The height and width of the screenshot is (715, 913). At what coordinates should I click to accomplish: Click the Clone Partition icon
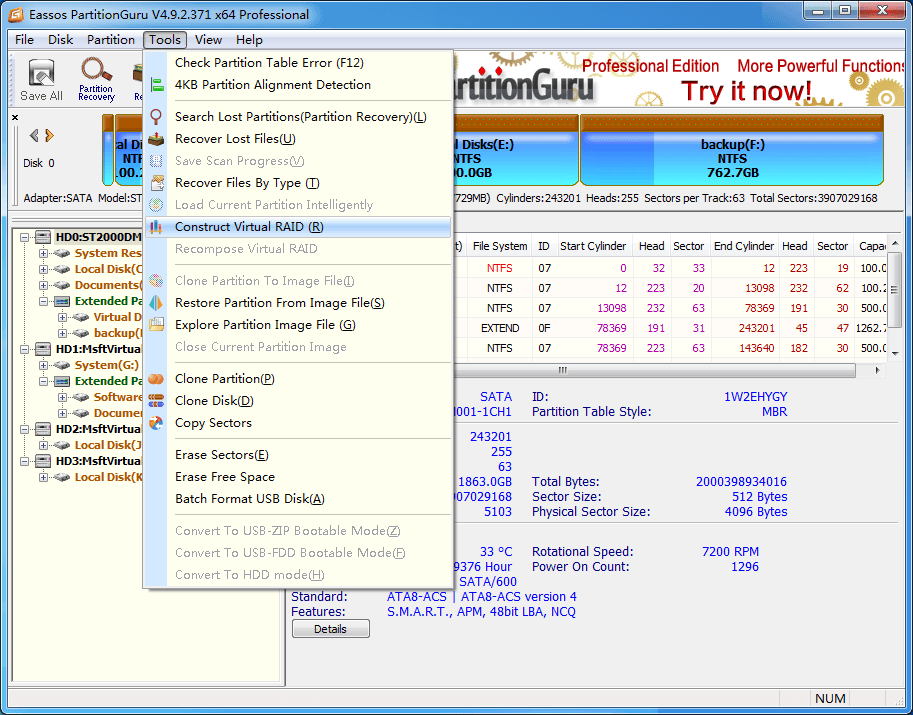click(156, 379)
